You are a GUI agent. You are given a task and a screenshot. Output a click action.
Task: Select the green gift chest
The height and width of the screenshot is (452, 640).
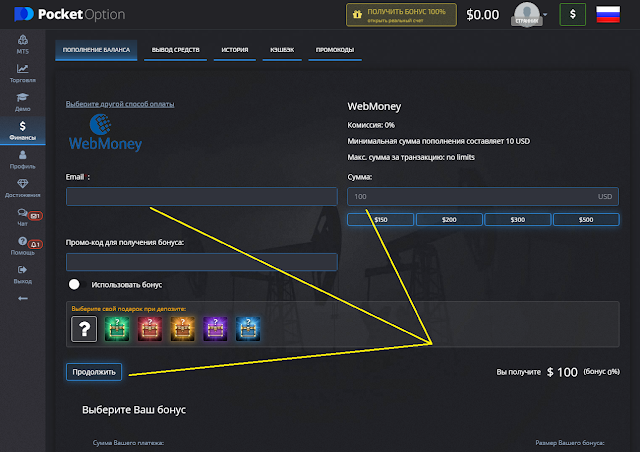tap(117, 329)
